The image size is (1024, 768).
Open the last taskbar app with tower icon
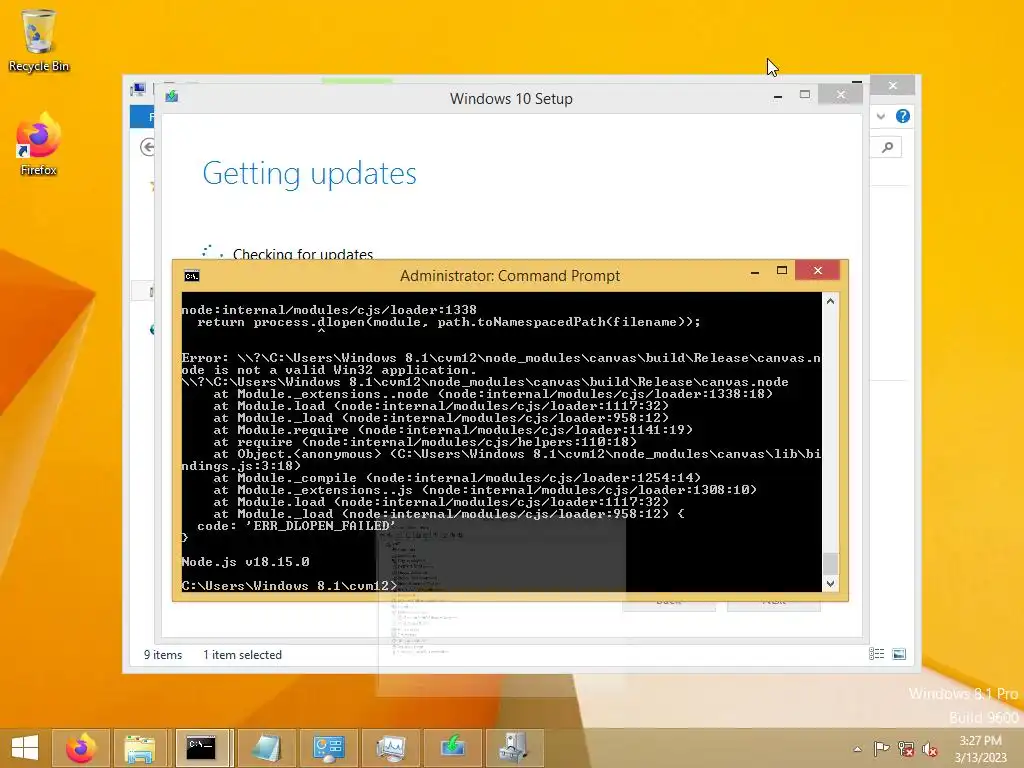coord(515,748)
